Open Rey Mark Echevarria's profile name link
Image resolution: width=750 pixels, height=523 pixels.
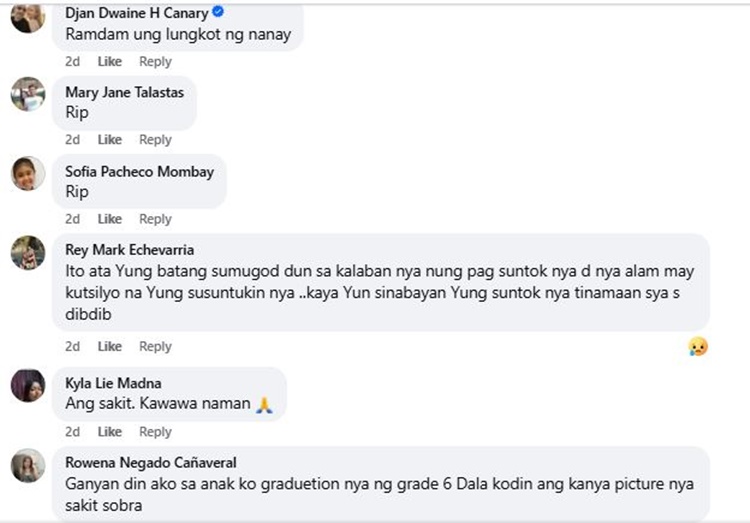coord(129,250)
